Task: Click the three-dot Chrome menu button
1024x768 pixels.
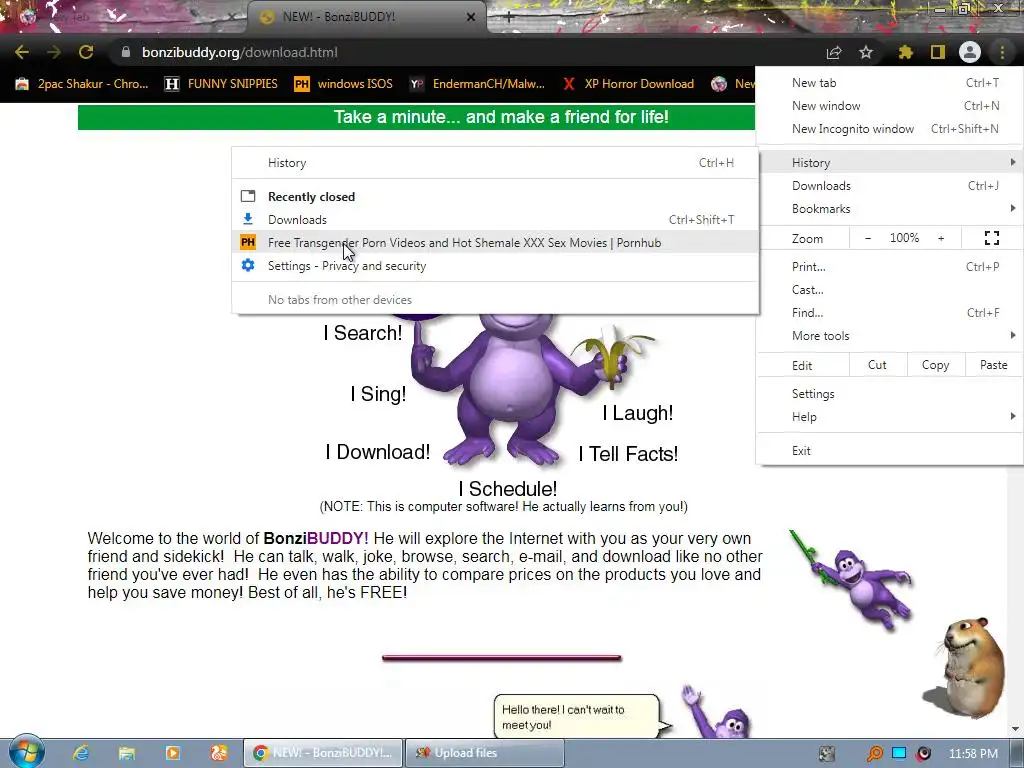Action: 1002,52
